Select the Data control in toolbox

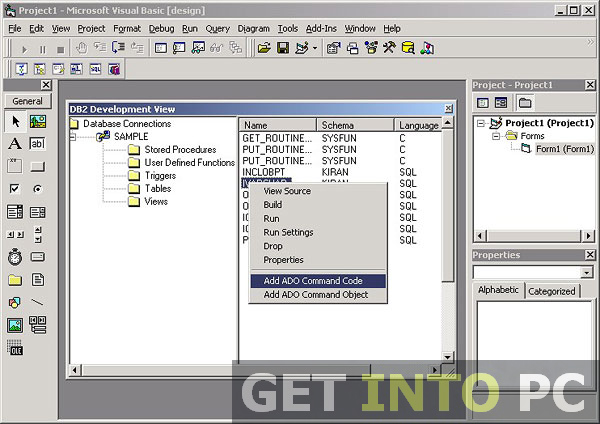click(x=38, y=325)
